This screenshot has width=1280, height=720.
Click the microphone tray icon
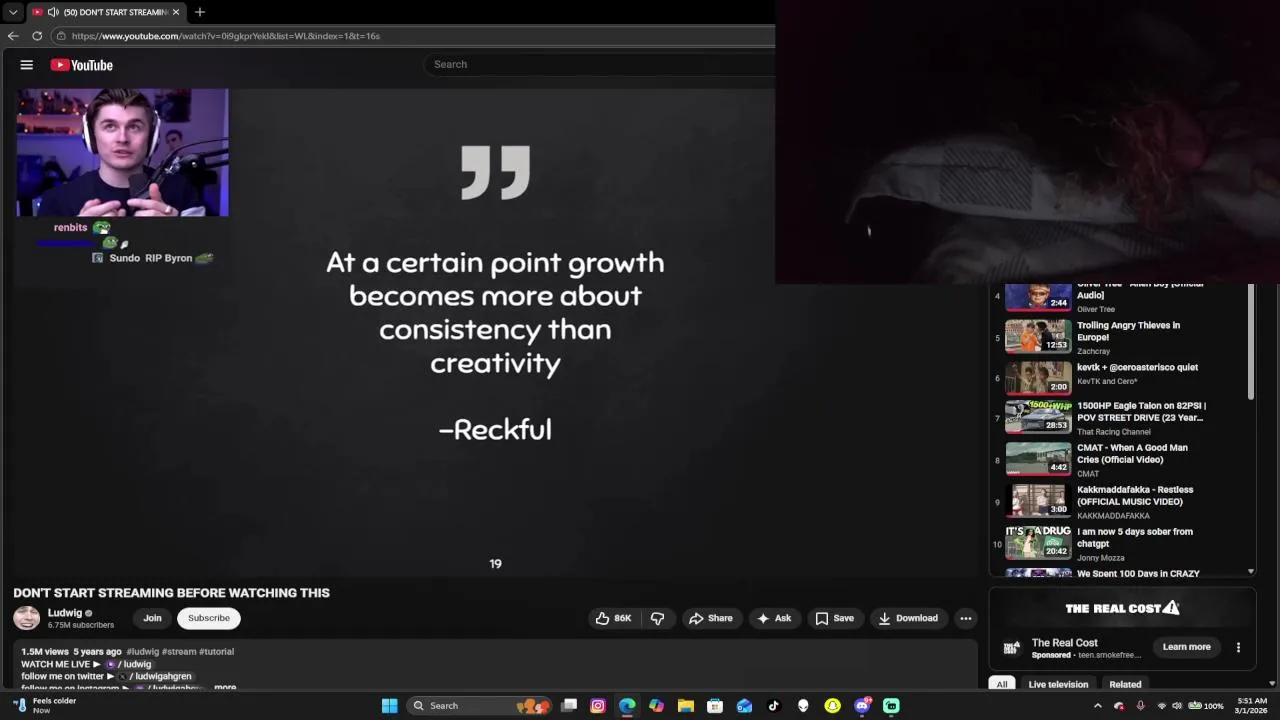pyautogui.click(x=1140, y=706)
